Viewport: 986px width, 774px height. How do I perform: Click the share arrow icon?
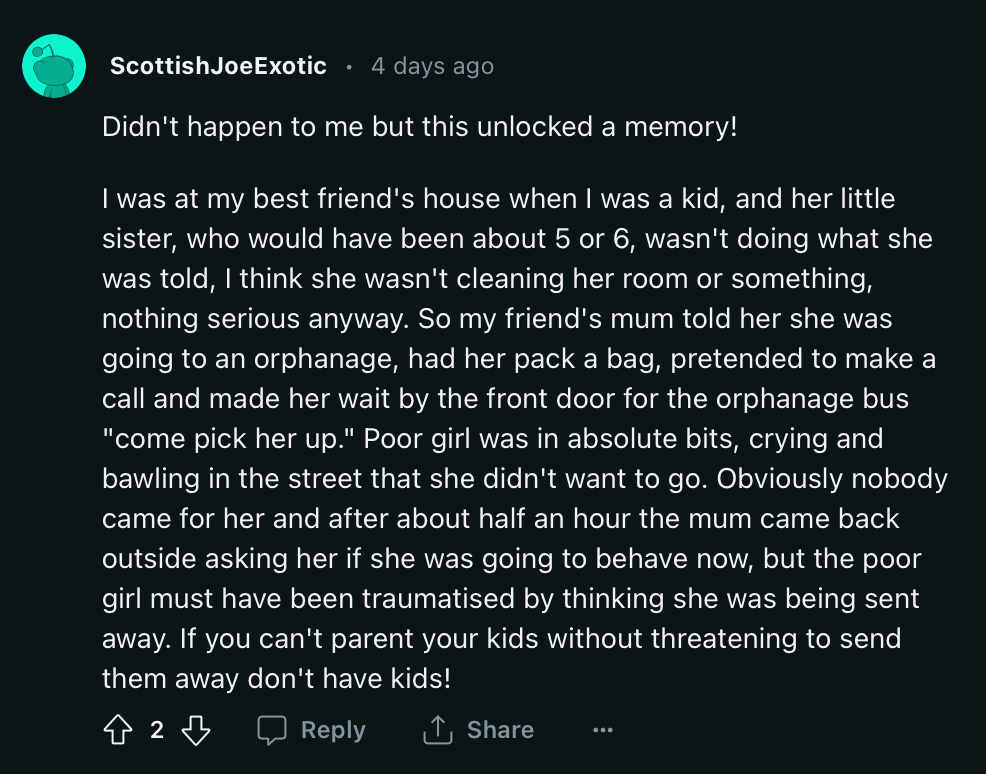click(437, 731)
